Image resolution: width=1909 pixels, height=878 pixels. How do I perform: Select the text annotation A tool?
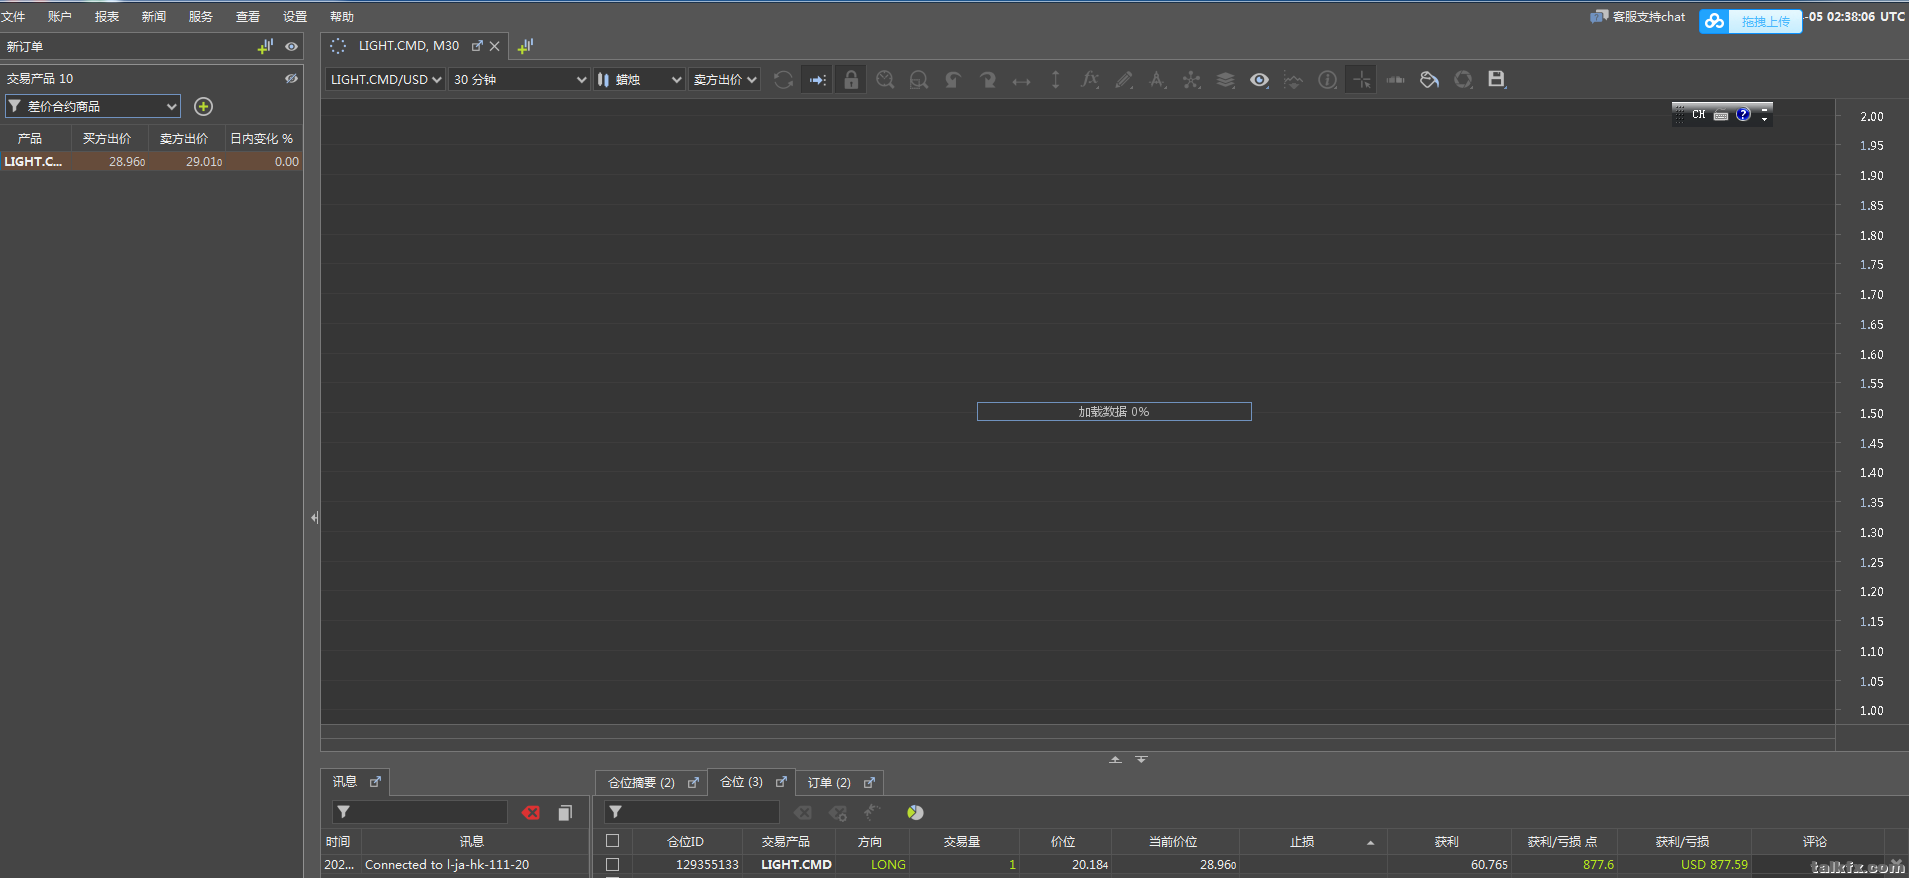[x=1158, y=80]
